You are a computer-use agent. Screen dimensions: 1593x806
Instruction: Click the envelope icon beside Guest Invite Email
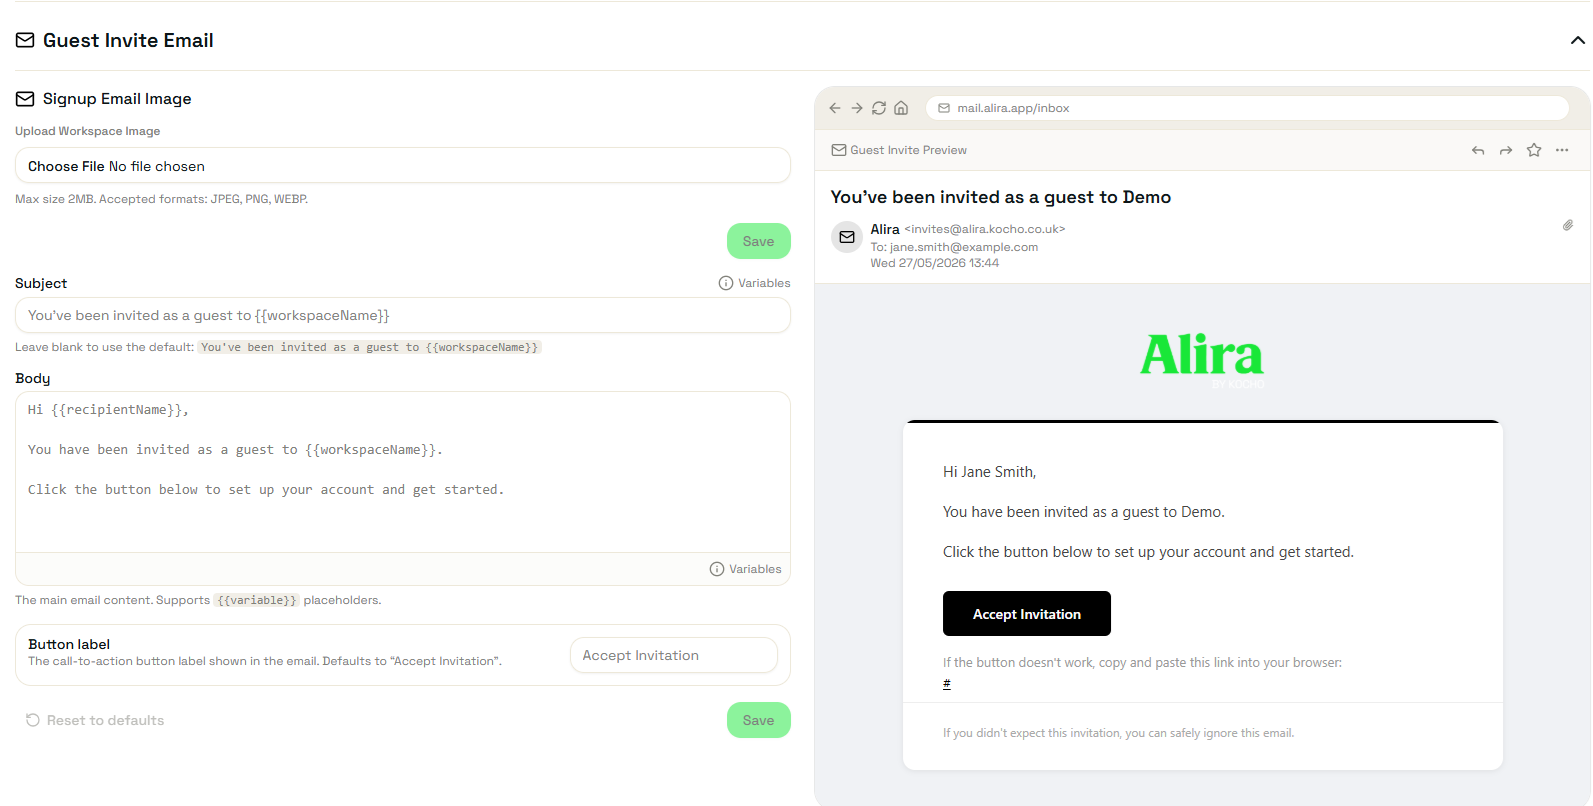(25, 40)
